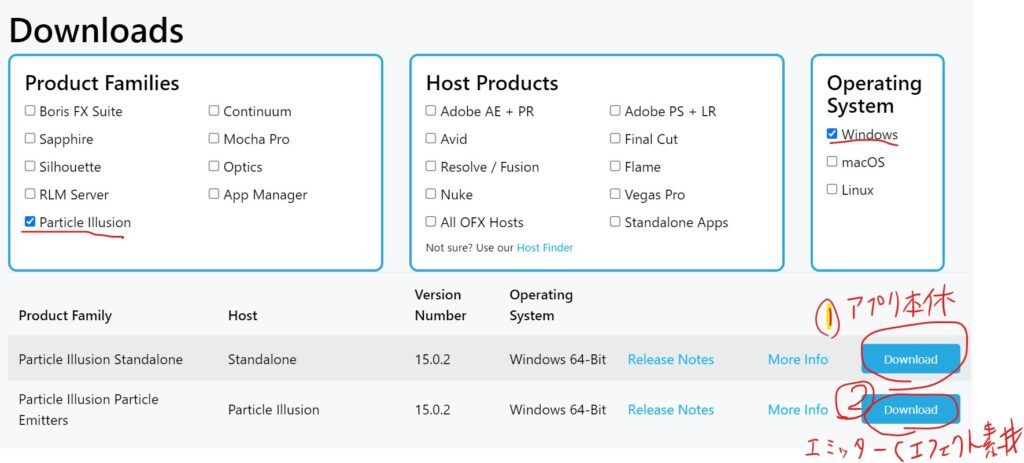Select the Linux operating system checkbox
Viewport: 1024px width, 463px height.
832,189
